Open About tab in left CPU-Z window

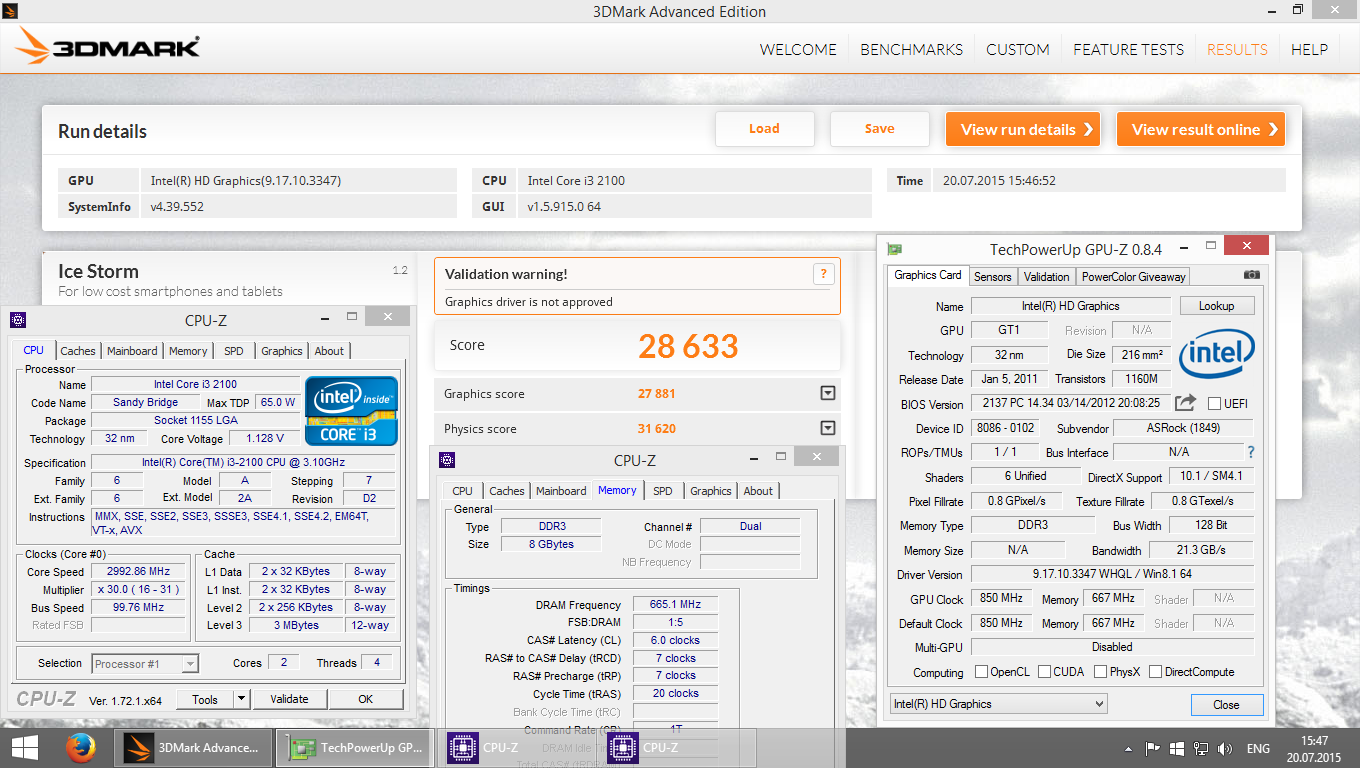(x=329, y=351)
